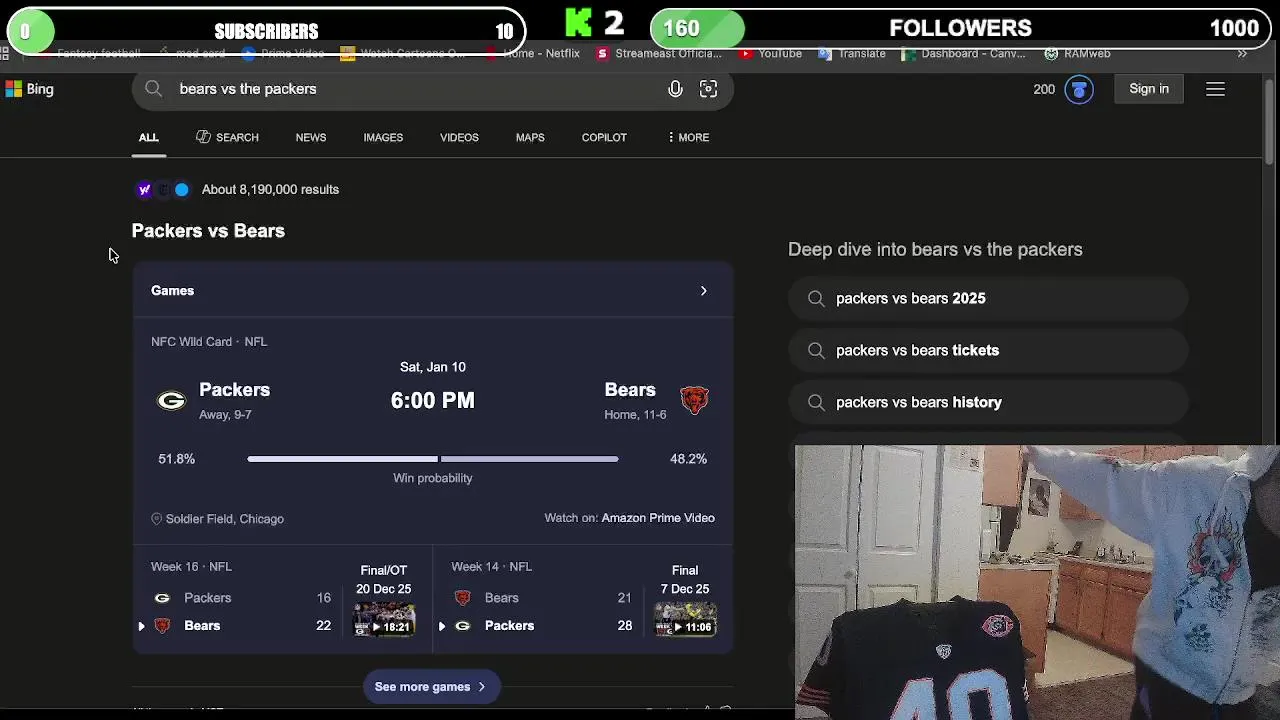Image resolution: width=1280 pixels, height=720 pixels.
Task: Switch to the Images tab
Action: [383, 137]
